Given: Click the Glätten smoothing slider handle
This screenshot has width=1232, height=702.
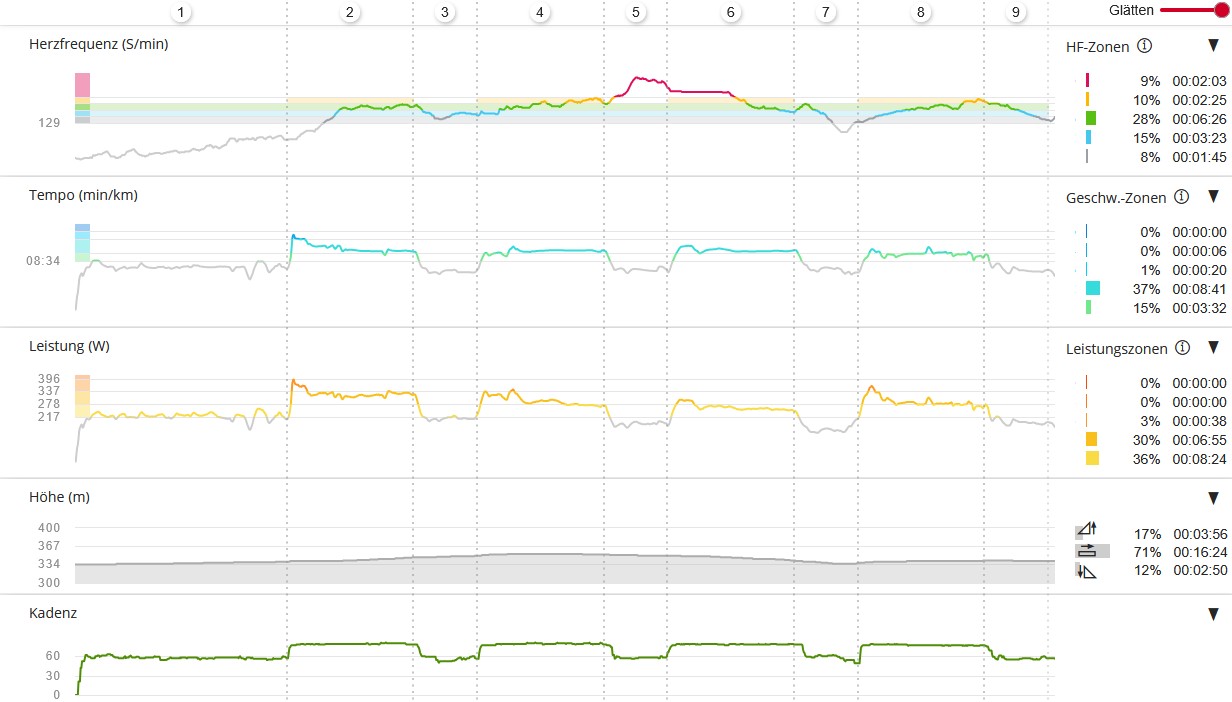Looking at the screenshot, I should [x=1220, y=10].
